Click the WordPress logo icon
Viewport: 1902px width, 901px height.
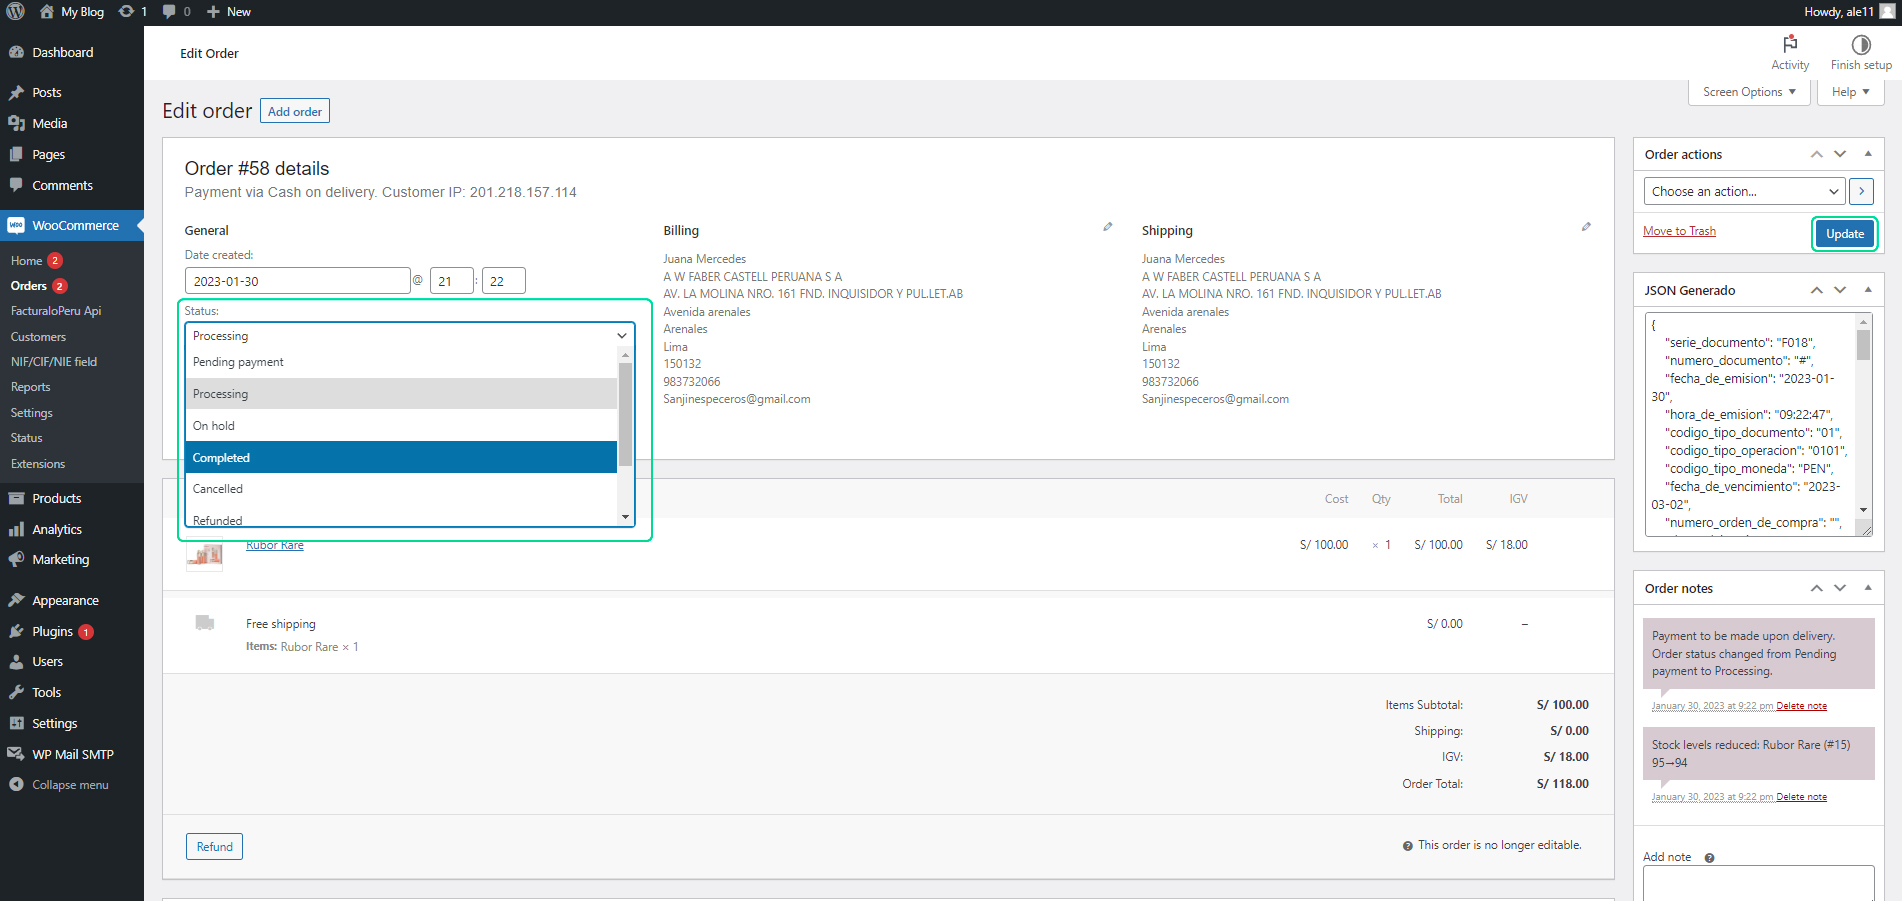point(15,12)
